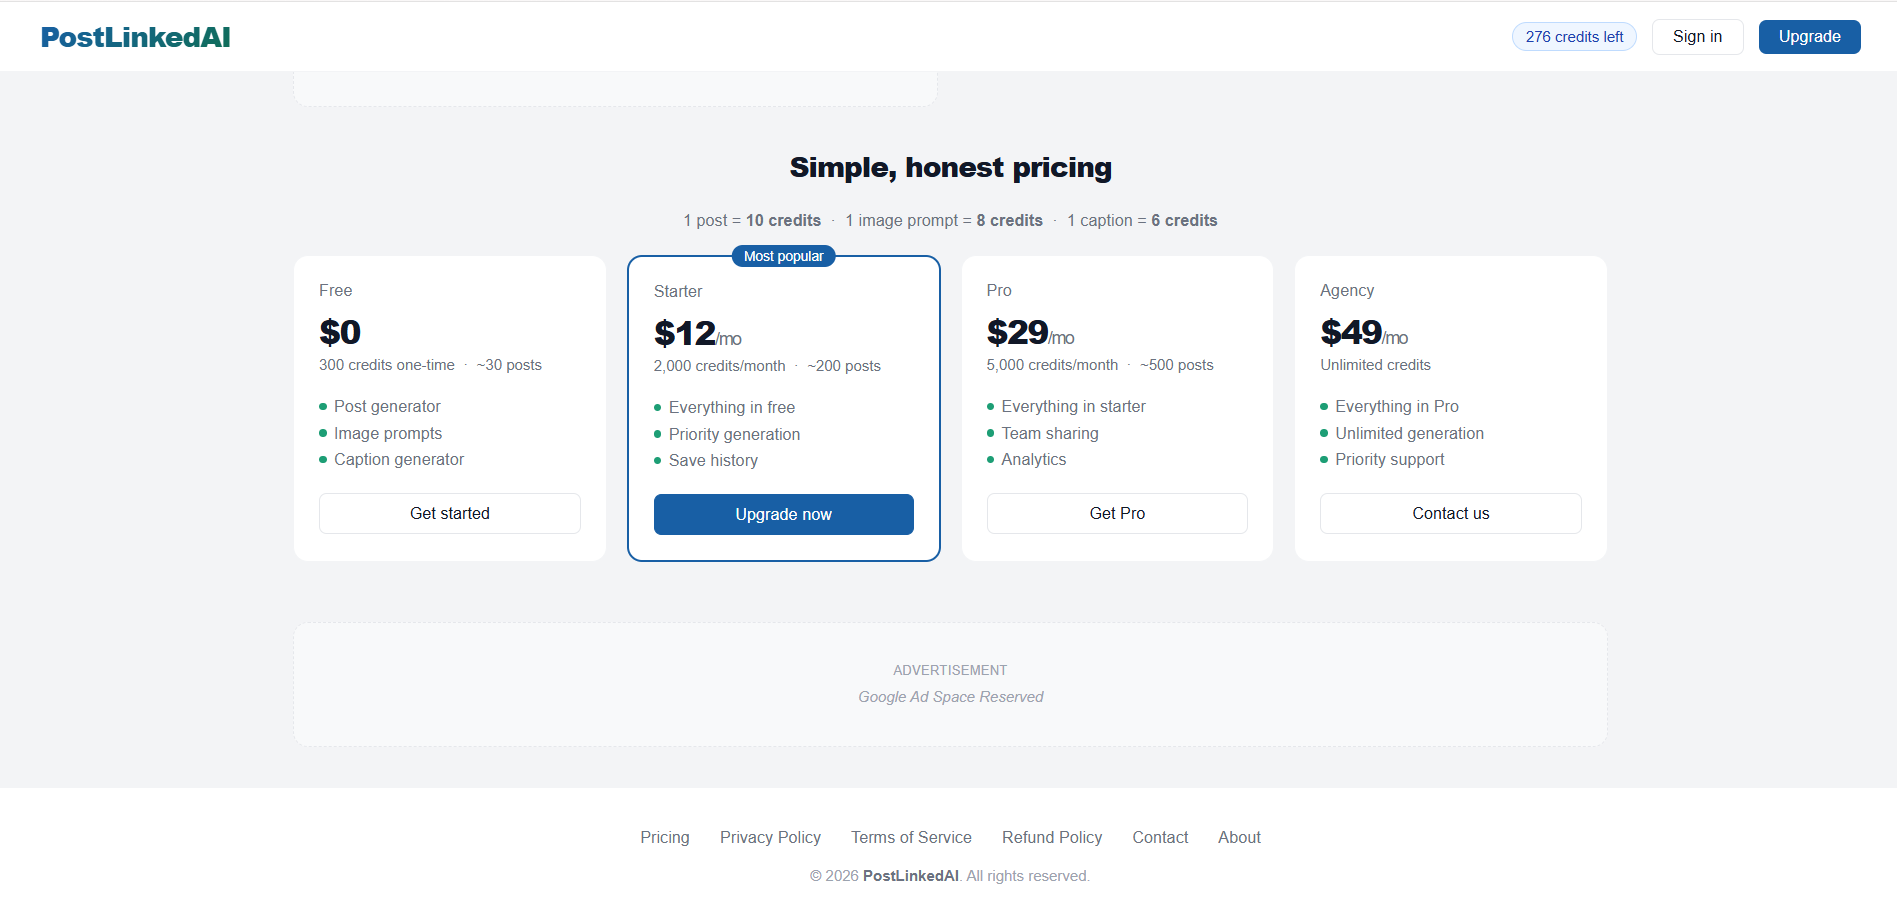This screenshot has width=1897, height=912.
Task: Click '5,000 credits/month' text
Action: (x=1052, y=365)
